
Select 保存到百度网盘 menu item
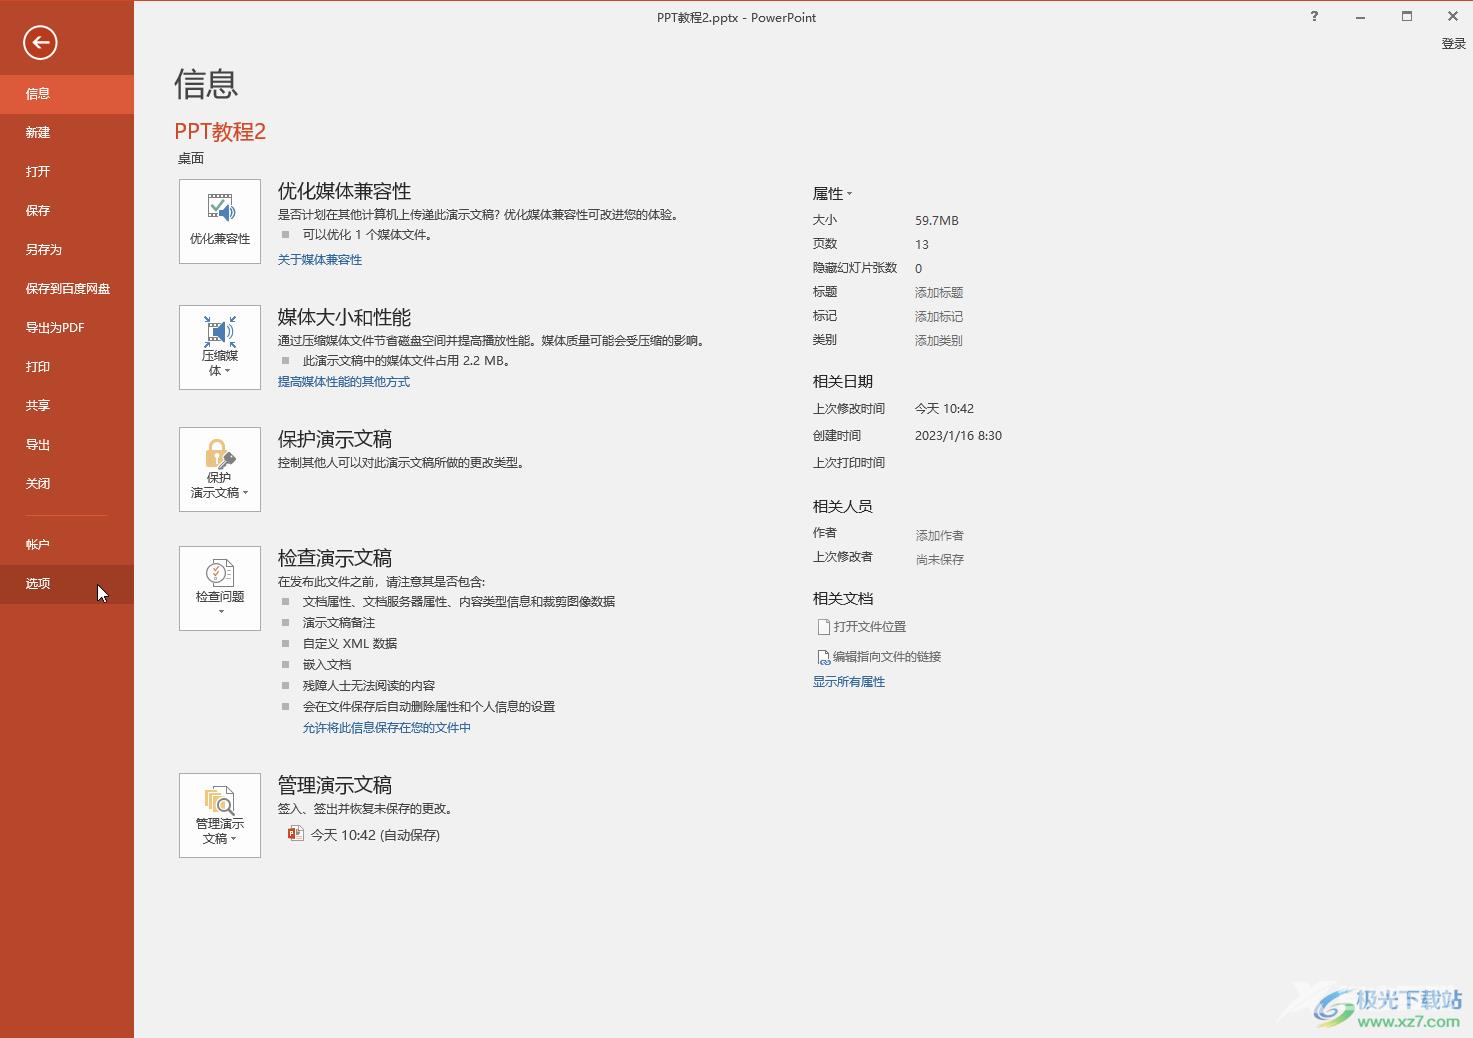67,289
